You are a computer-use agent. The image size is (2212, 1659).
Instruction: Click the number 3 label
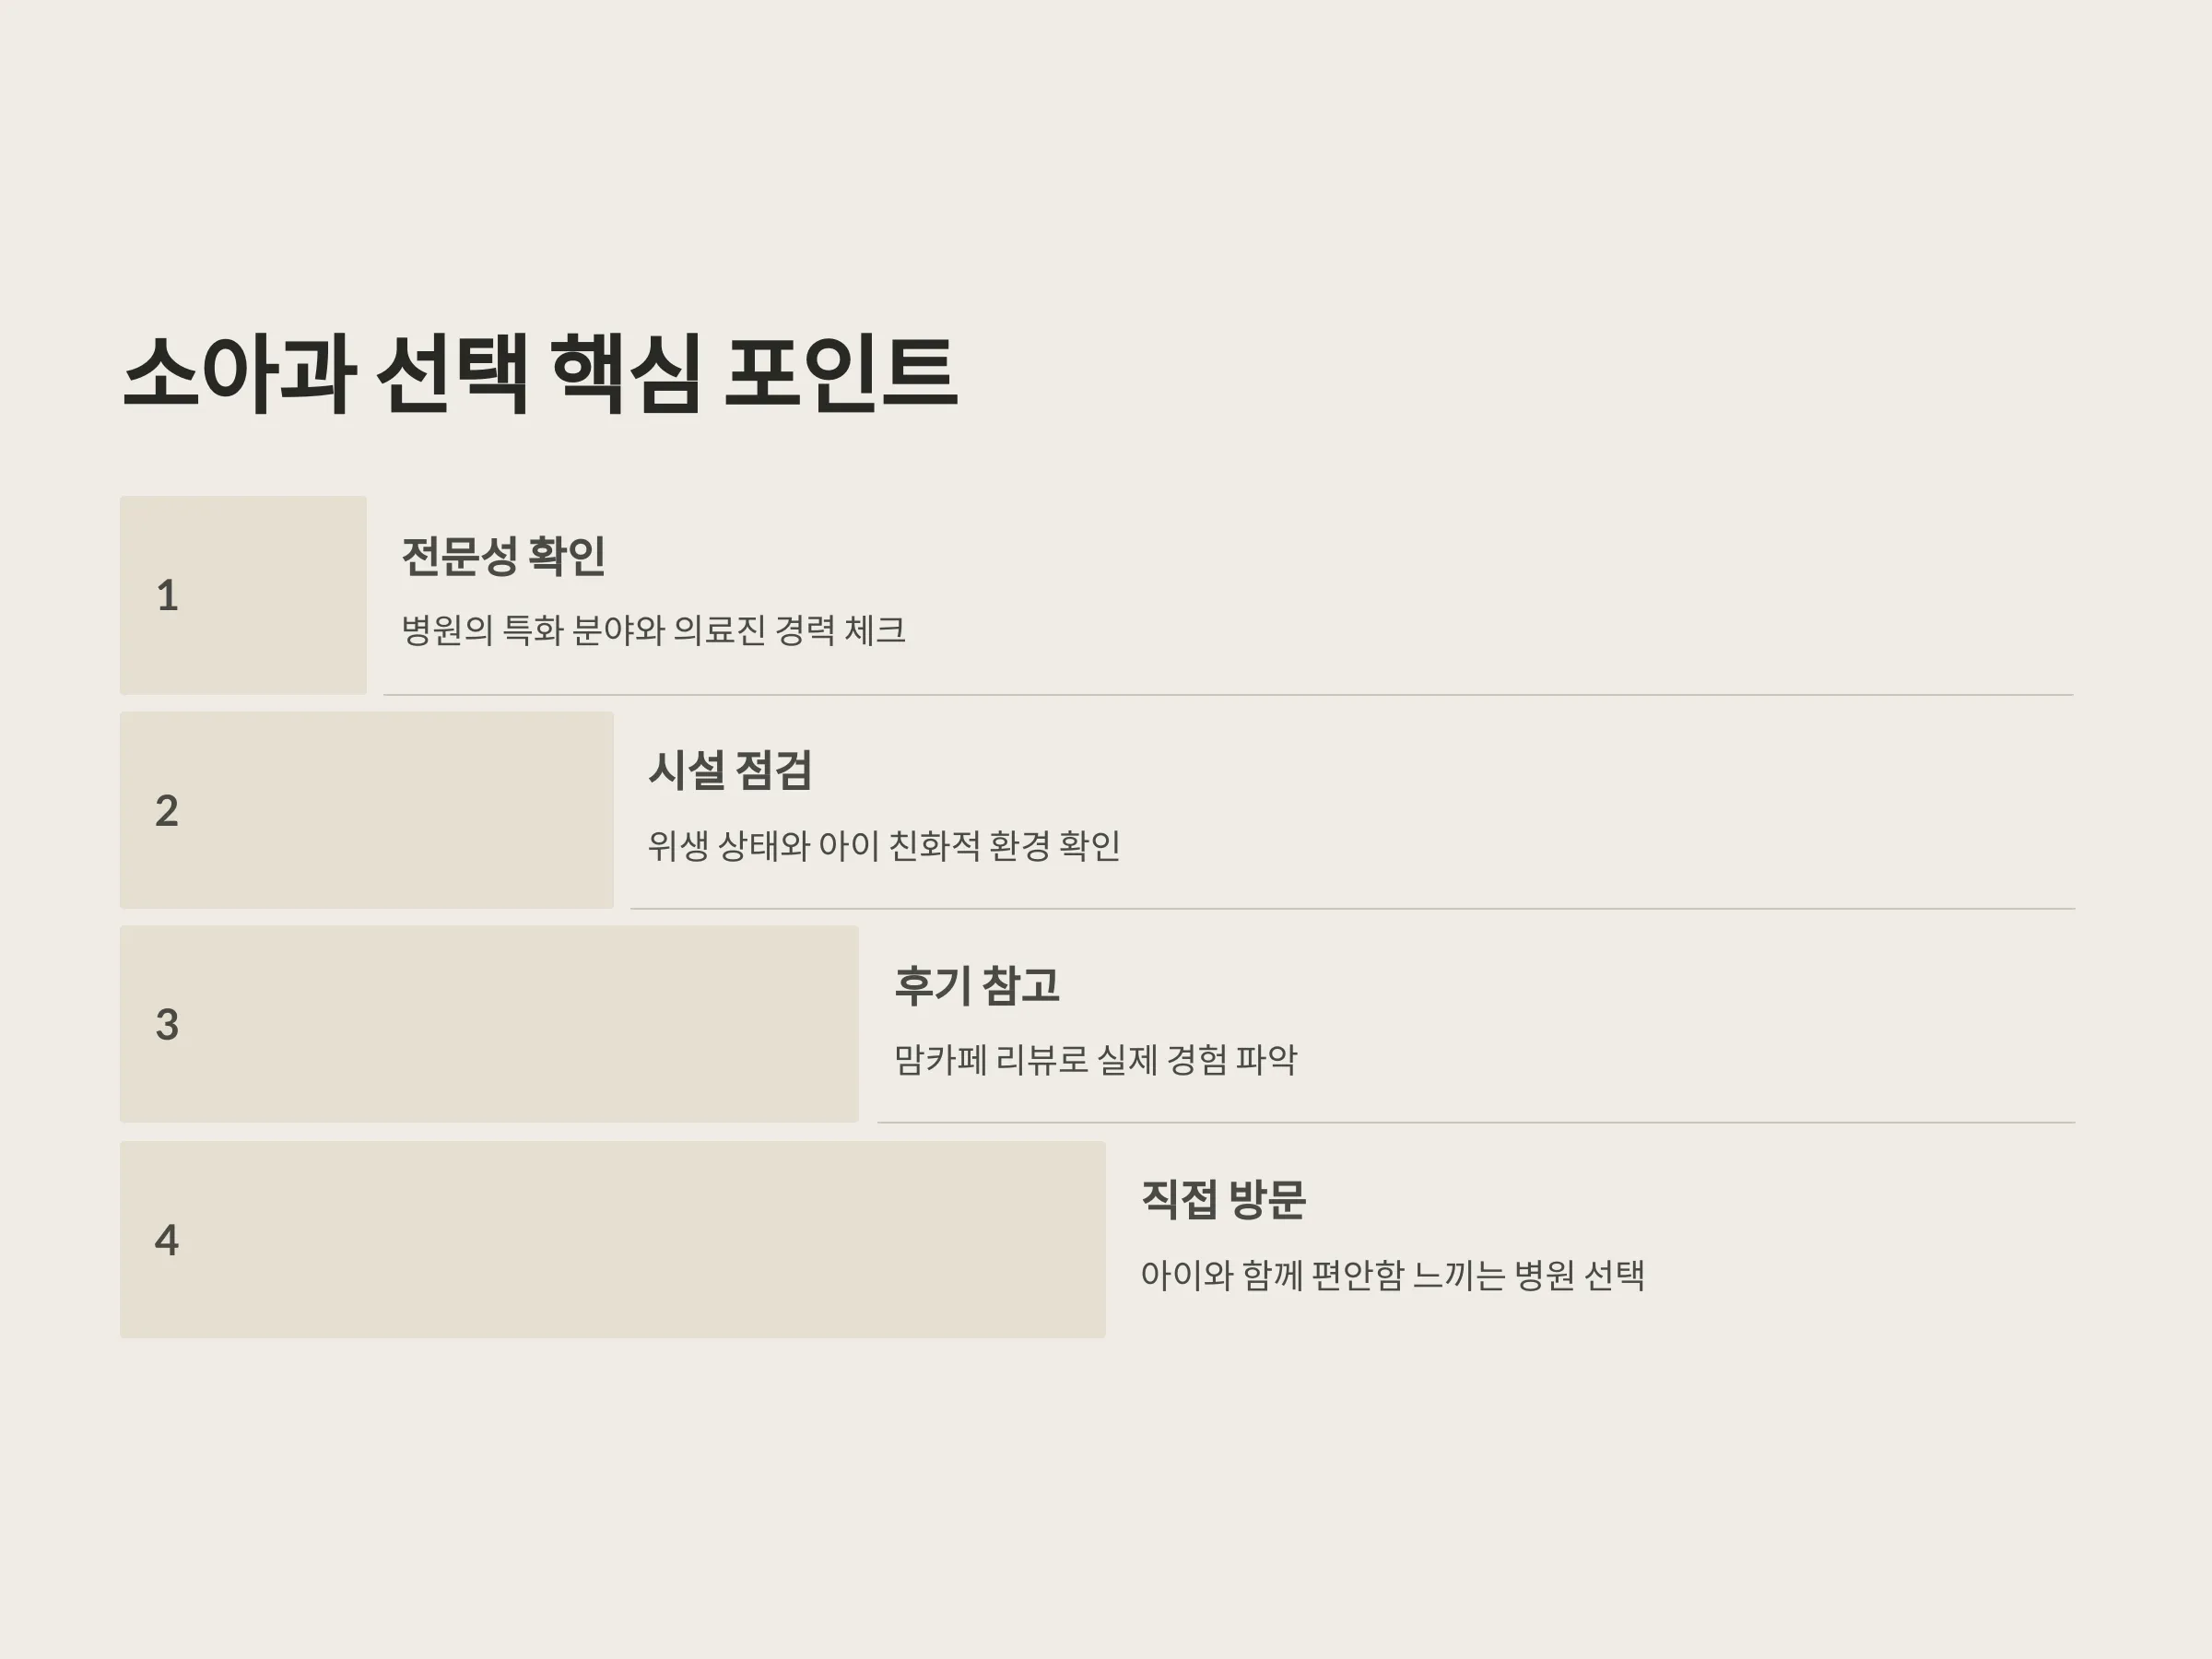[x=167, y=1025]
